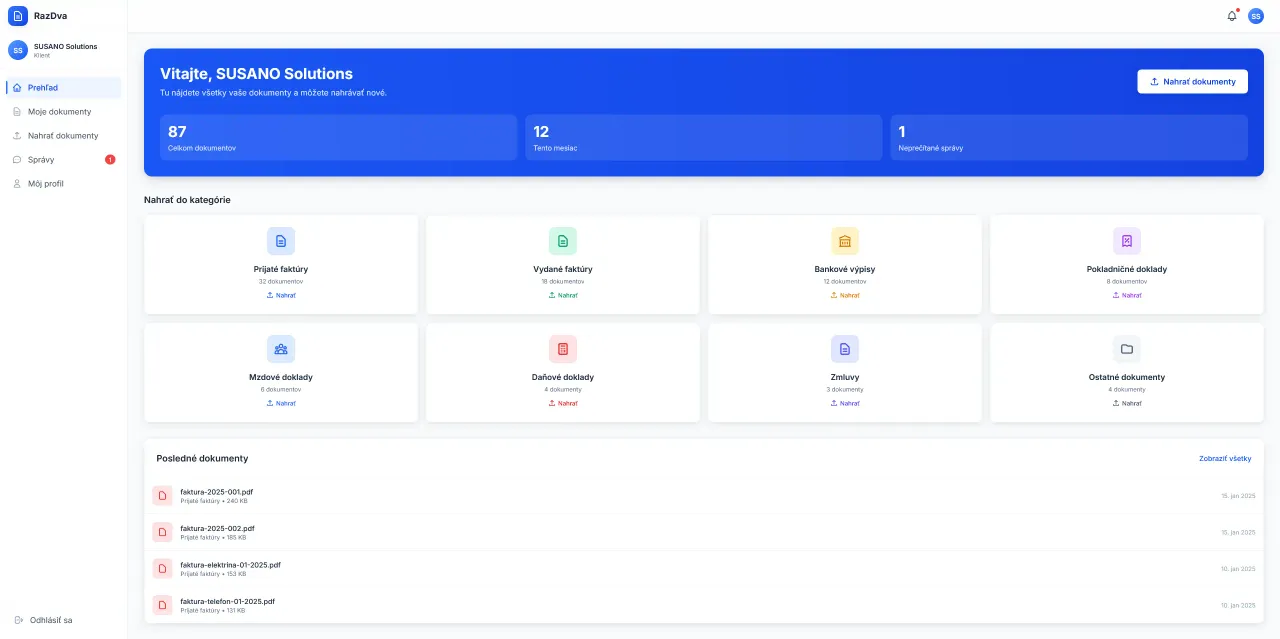Select the Prijaté faktúry category icon

(x=281, y=241)
